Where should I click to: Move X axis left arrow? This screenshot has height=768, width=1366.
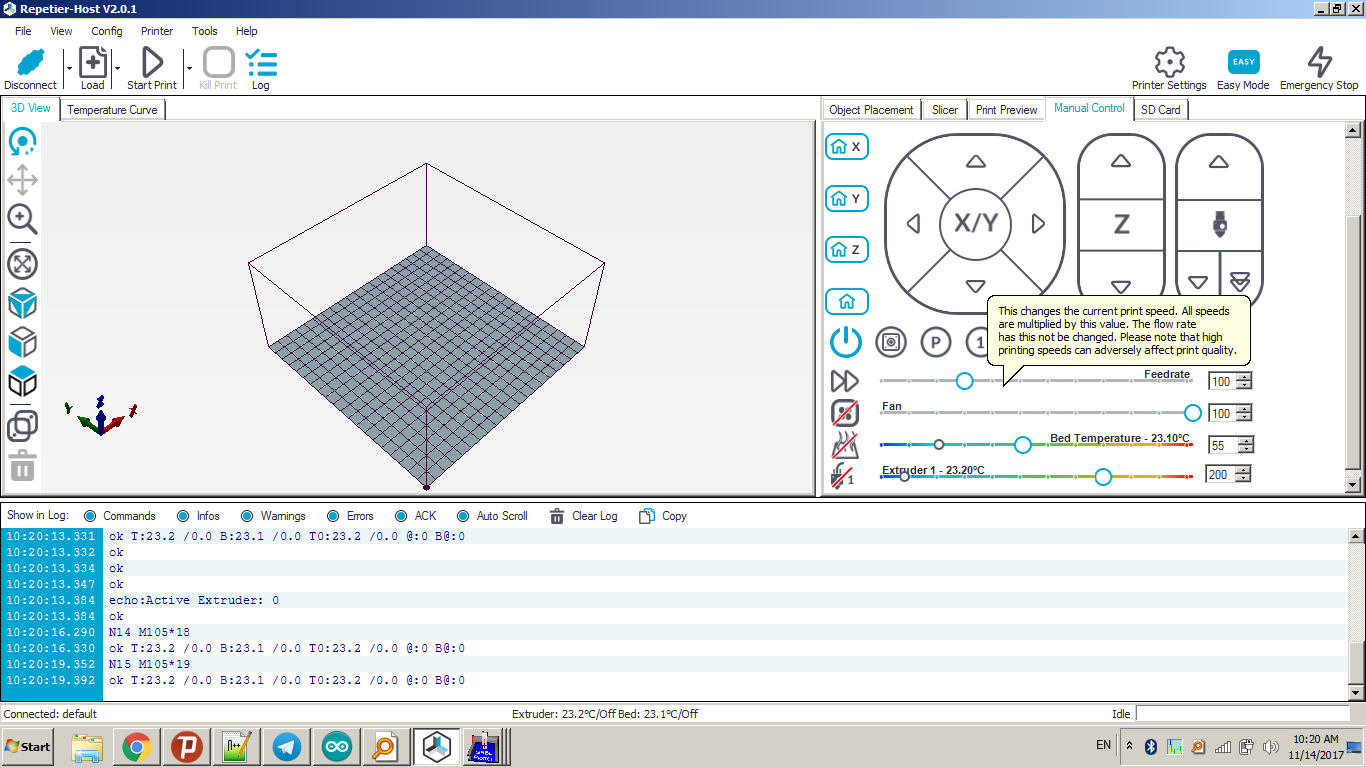(912, 224)
